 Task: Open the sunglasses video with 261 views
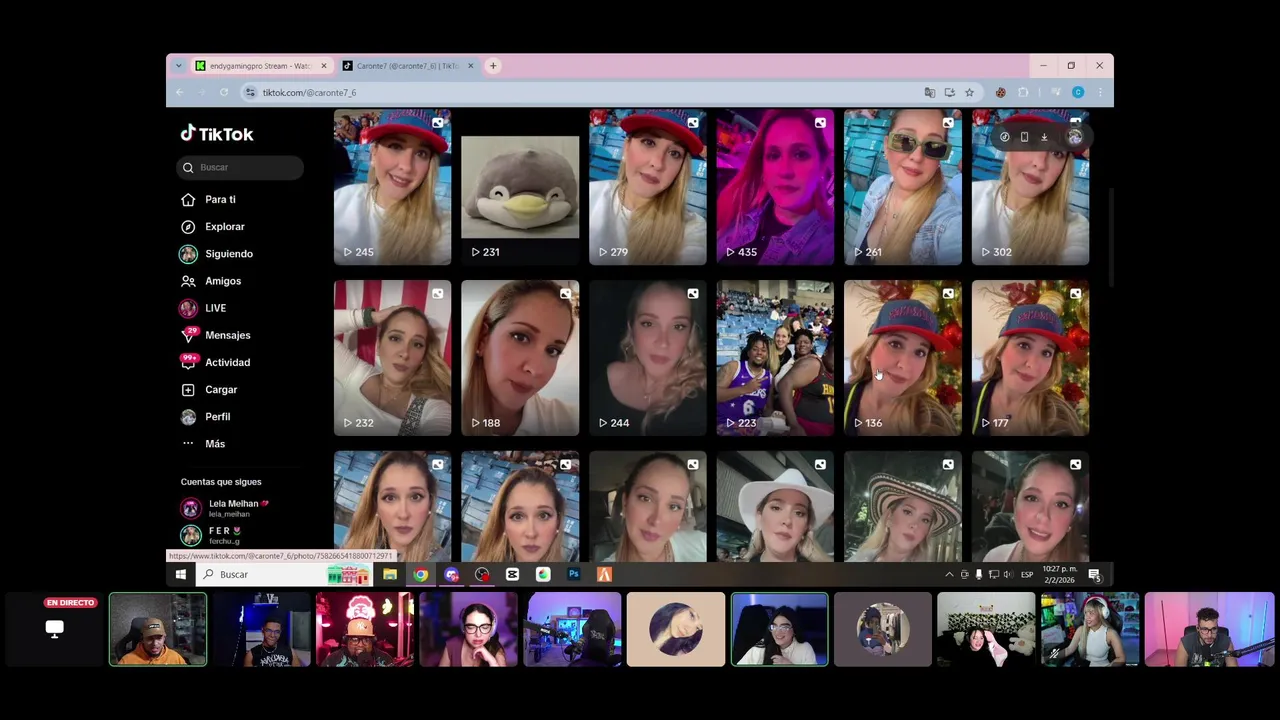[903, 187]
